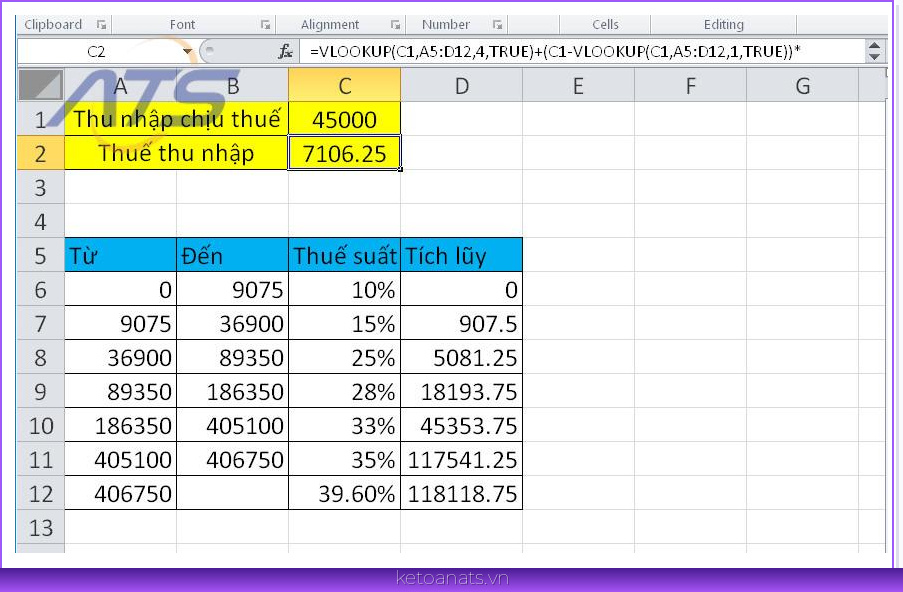The height and width of the screenshot is (592, 903).
Task: Select row 10 header
Action: [40, 425]
